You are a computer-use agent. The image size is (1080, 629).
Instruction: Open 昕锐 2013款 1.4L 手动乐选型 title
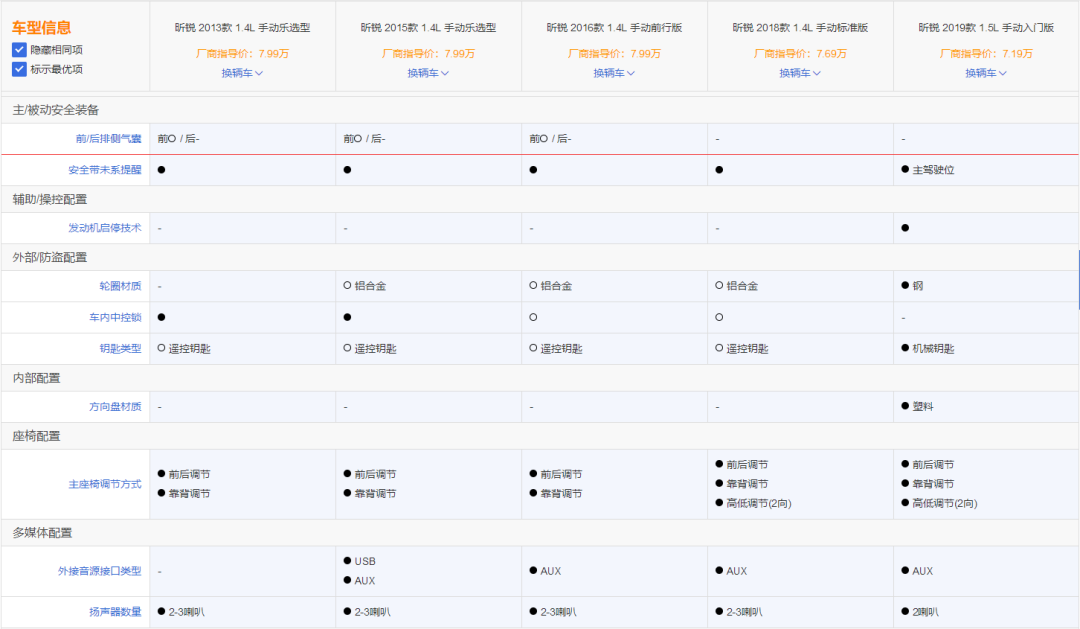click(242, 28)
